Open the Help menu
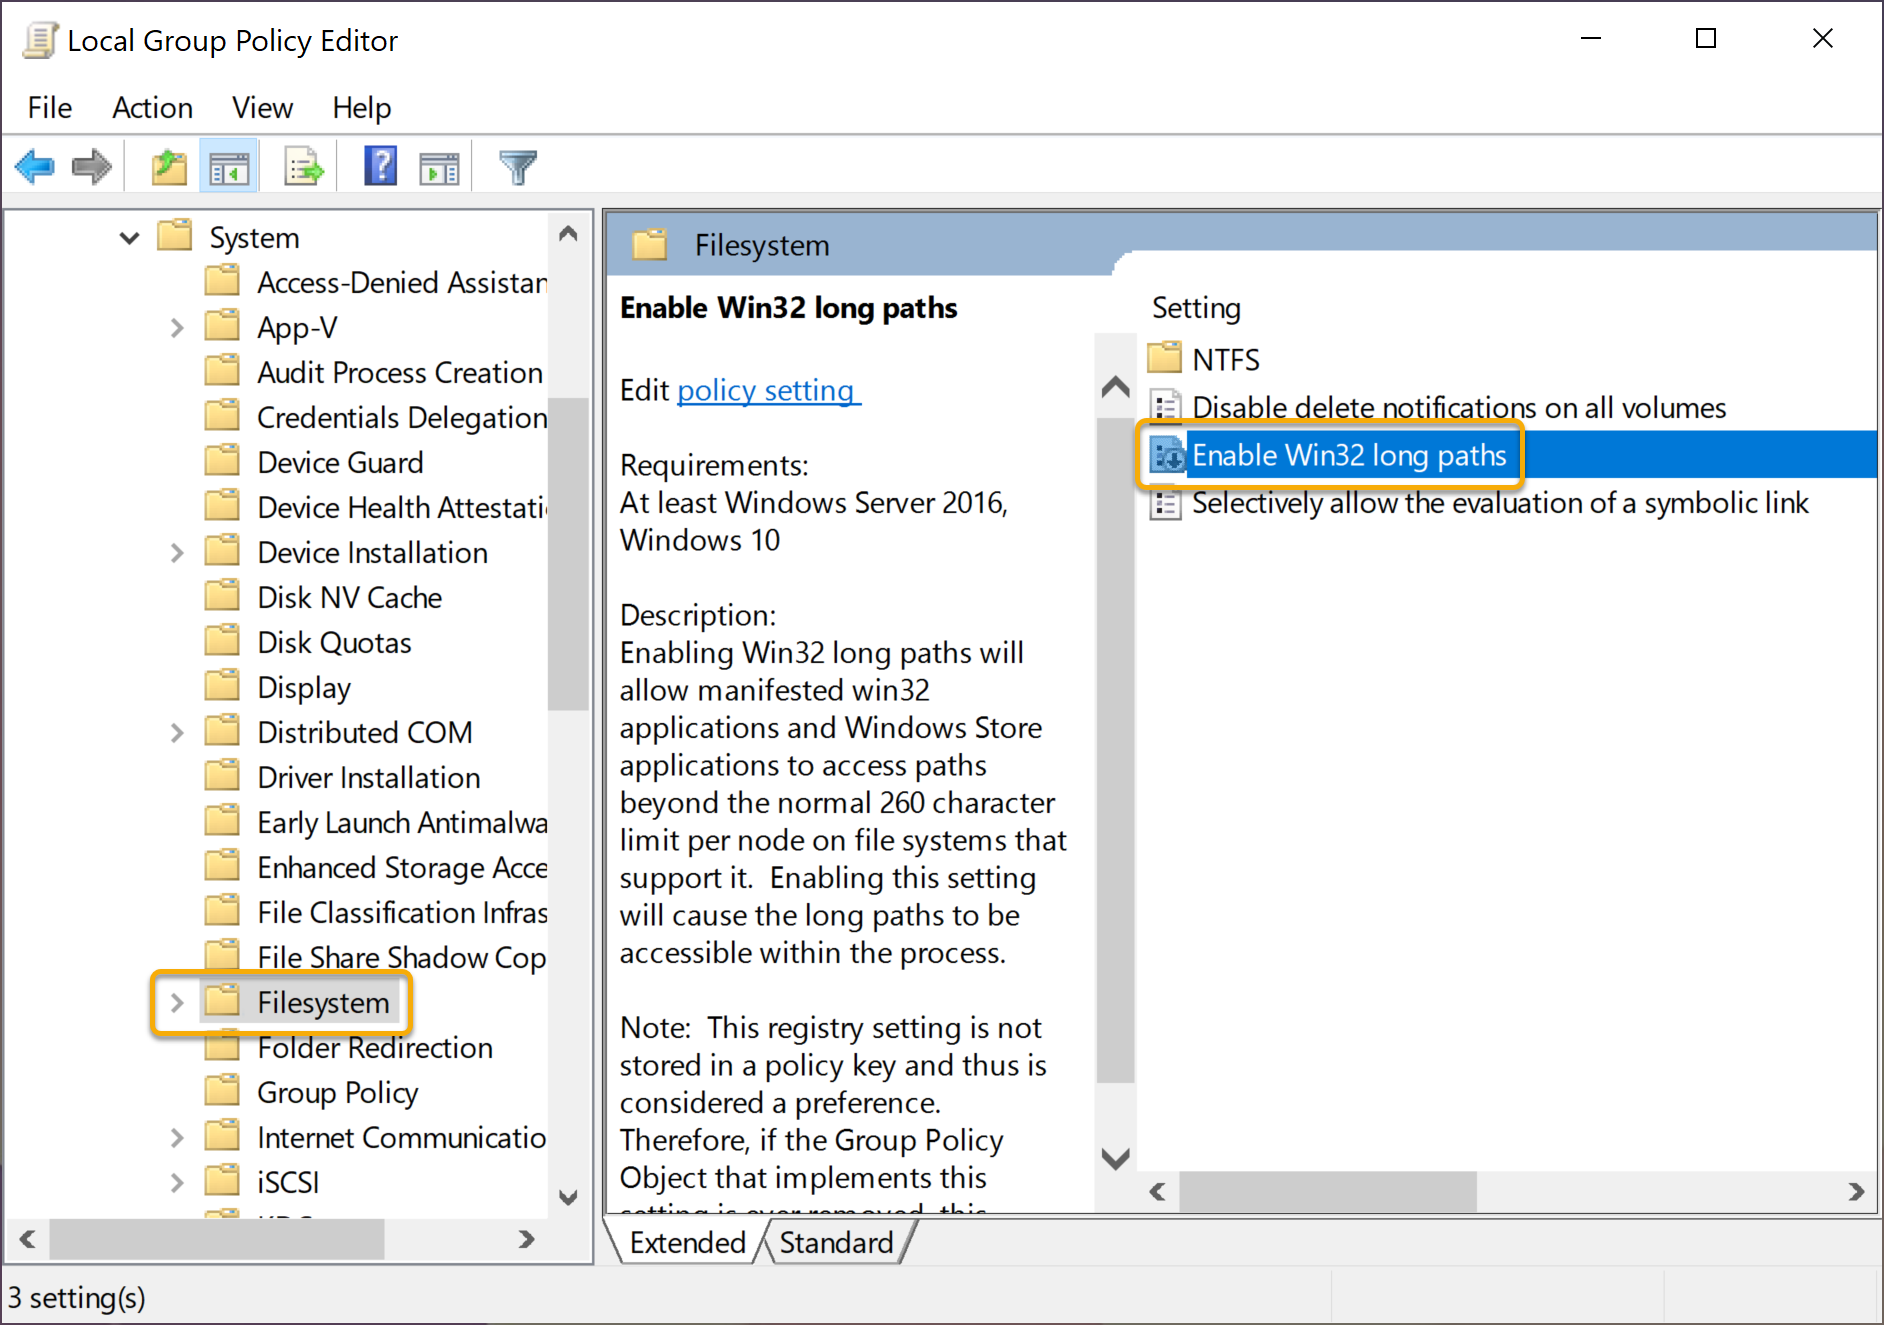Image resolution: width=1884 pixels, height=1325 pixels. point(362,107)
